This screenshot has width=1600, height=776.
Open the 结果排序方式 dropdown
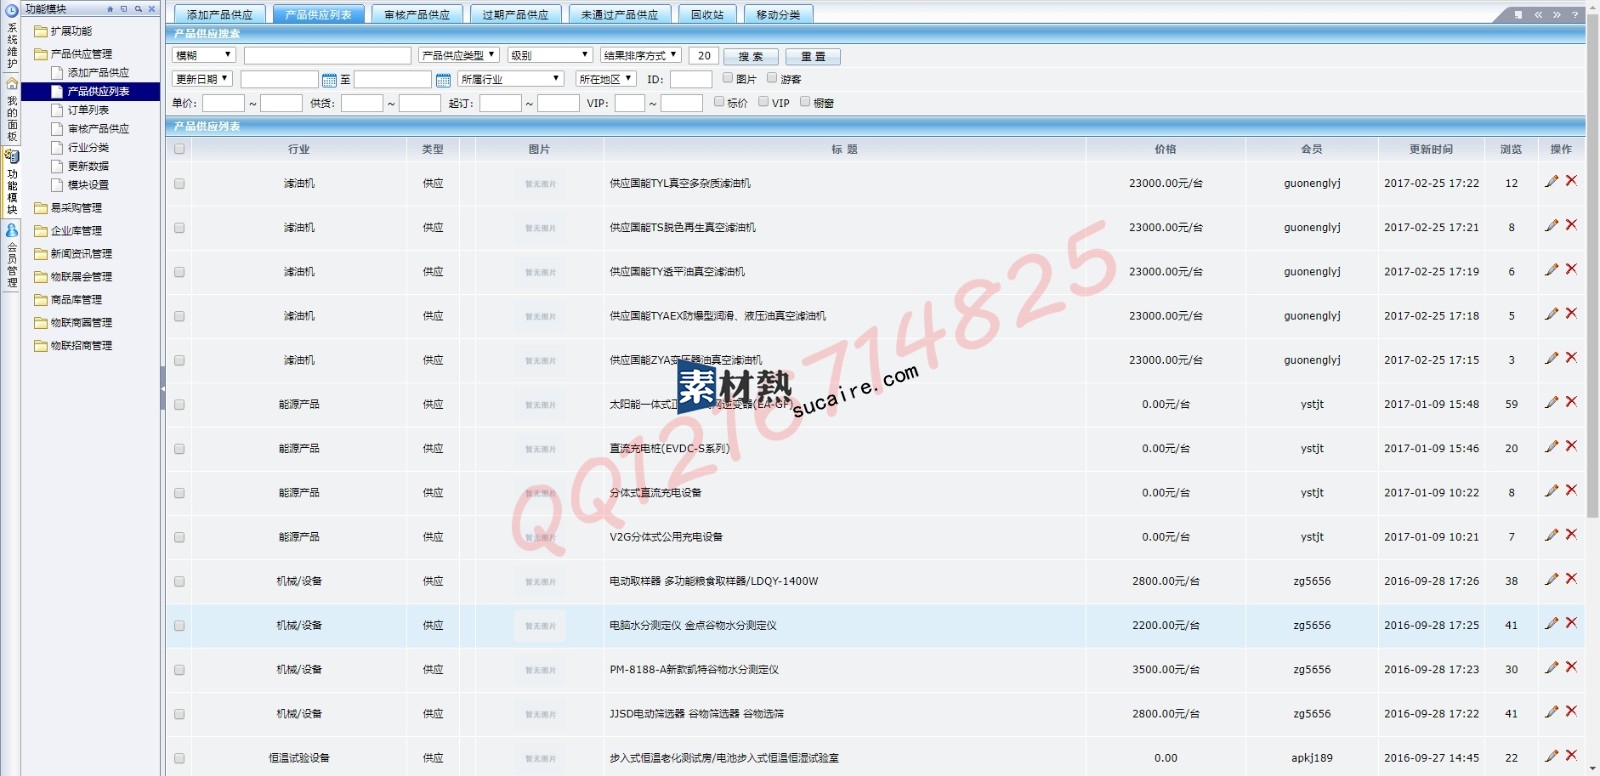(641, 56)
